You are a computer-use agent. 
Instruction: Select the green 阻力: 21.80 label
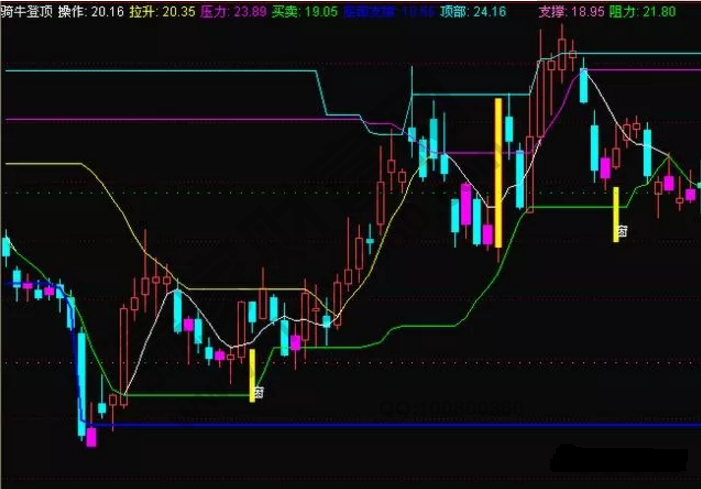(x=642, y=11)
